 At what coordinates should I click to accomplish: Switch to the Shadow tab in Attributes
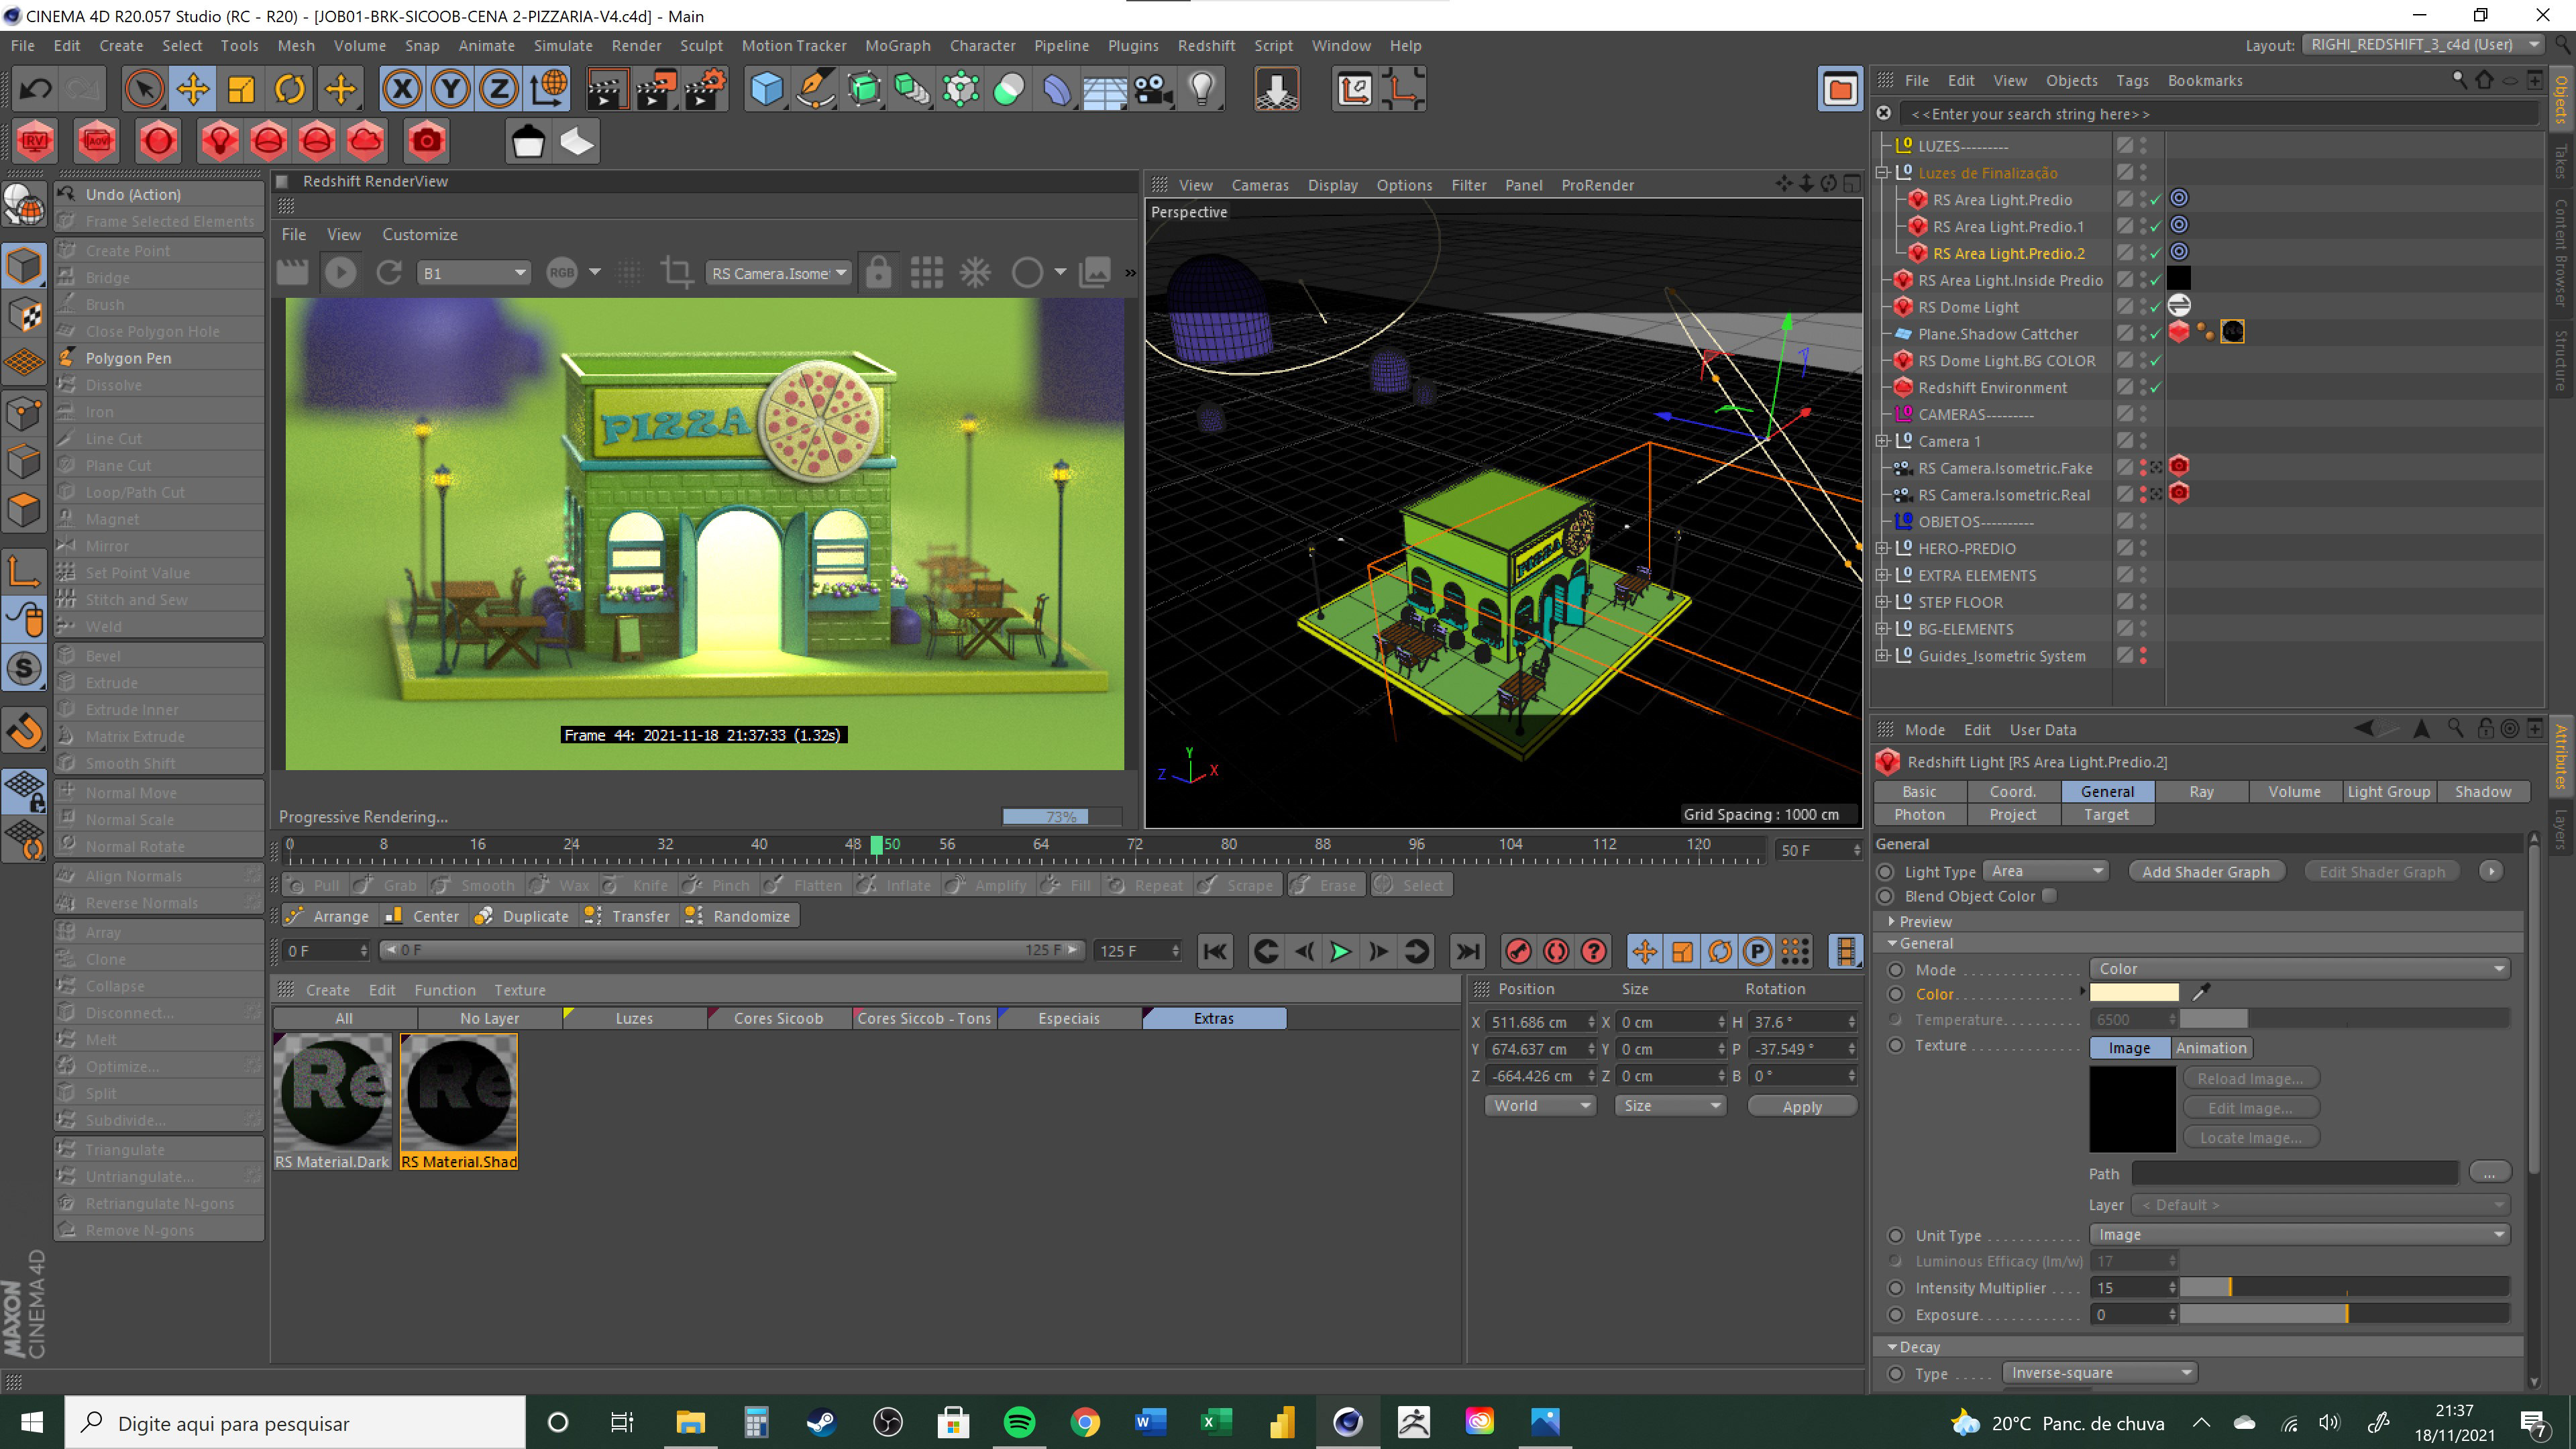(2482, 791)
